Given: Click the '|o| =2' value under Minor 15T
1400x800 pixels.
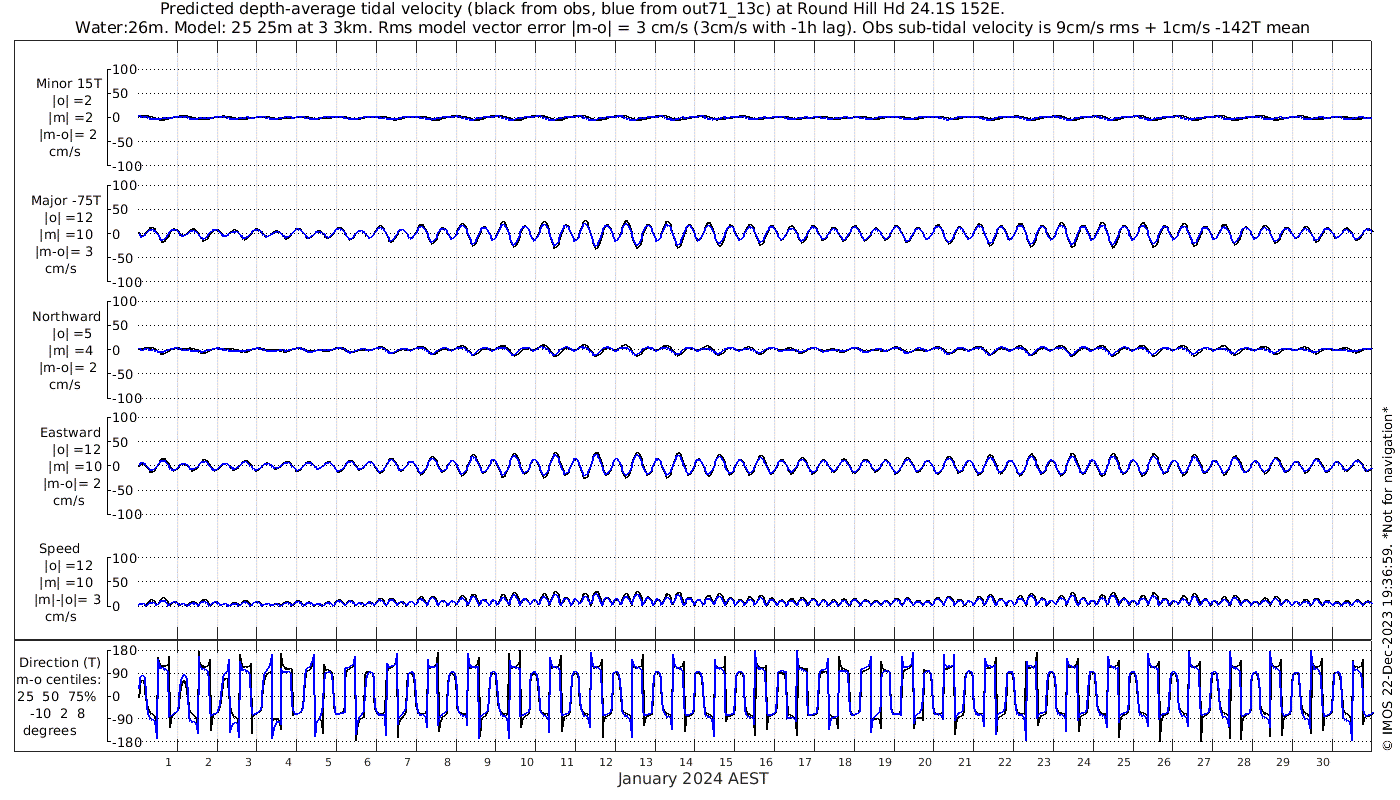Looking at the screenshot, I should click(x=72, y=102).
